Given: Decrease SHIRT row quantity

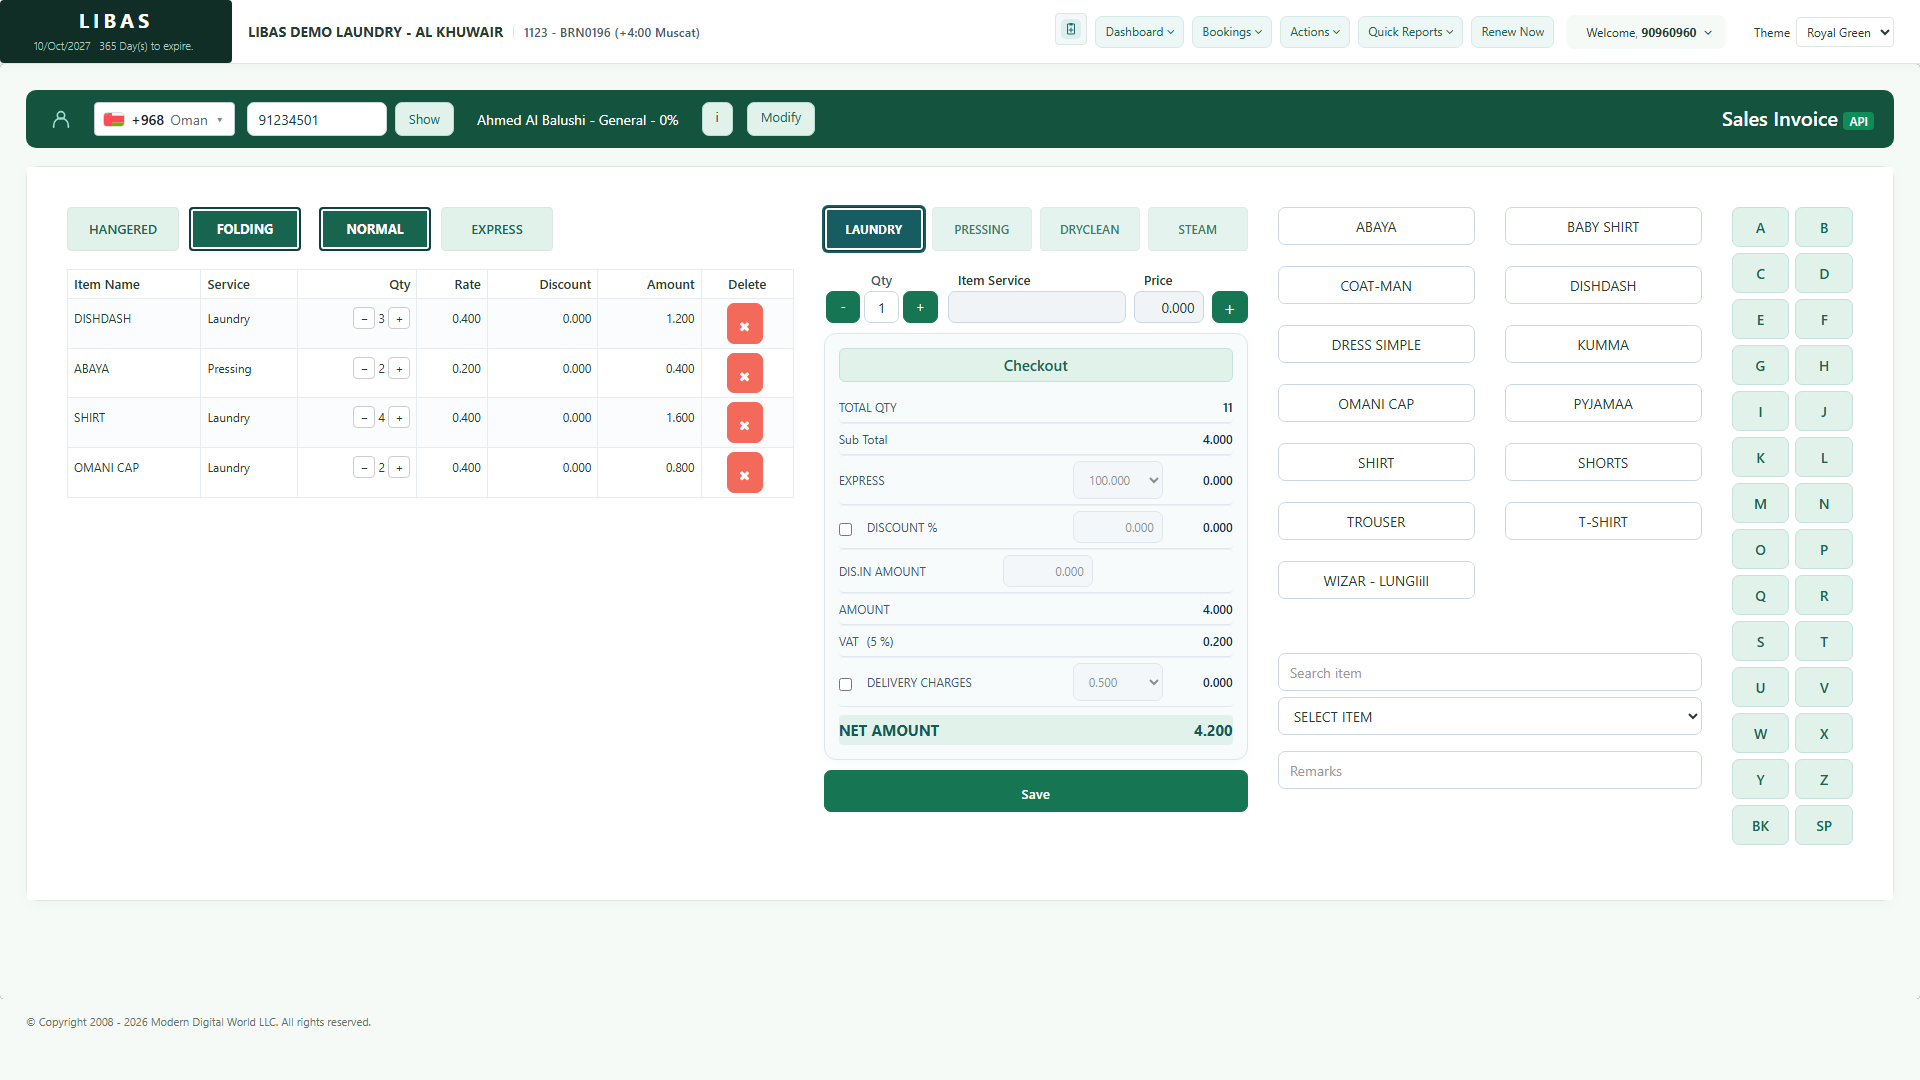Looking at the screenshot, I should coord(364,418).
